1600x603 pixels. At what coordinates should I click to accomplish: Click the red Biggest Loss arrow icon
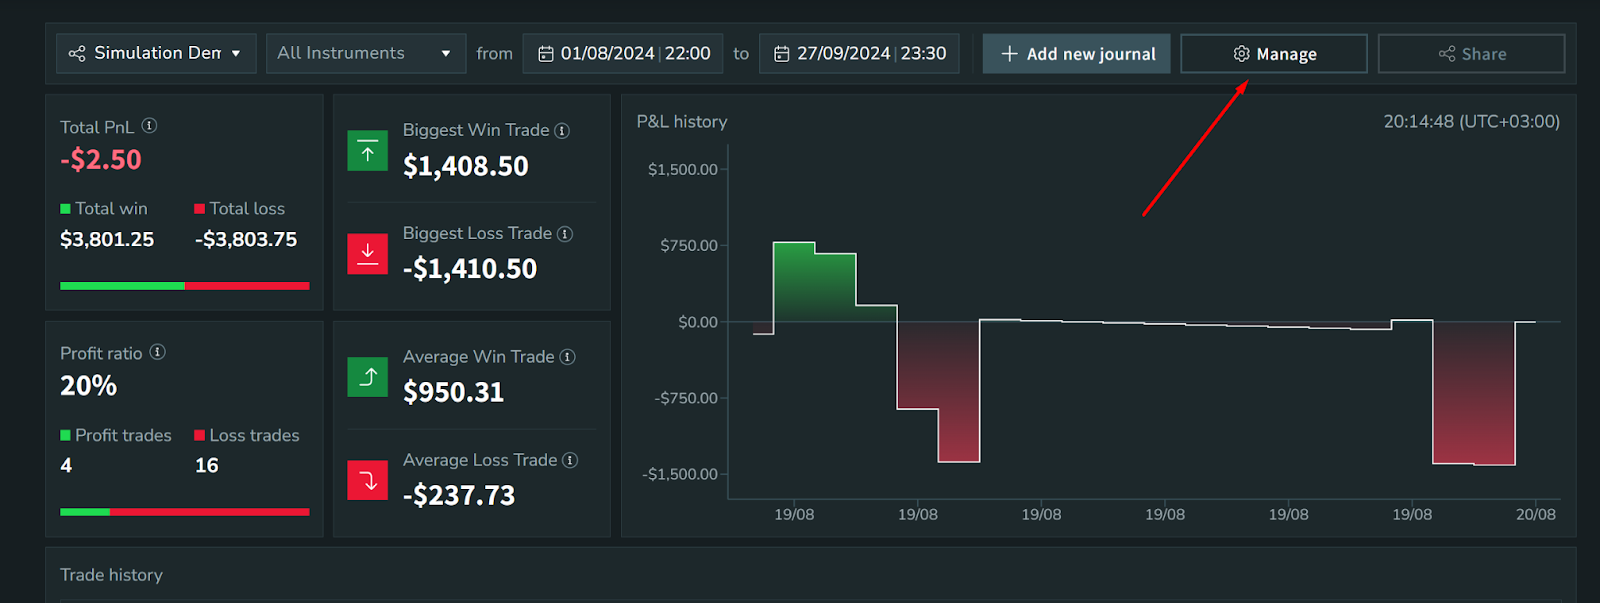click(367, 253)
